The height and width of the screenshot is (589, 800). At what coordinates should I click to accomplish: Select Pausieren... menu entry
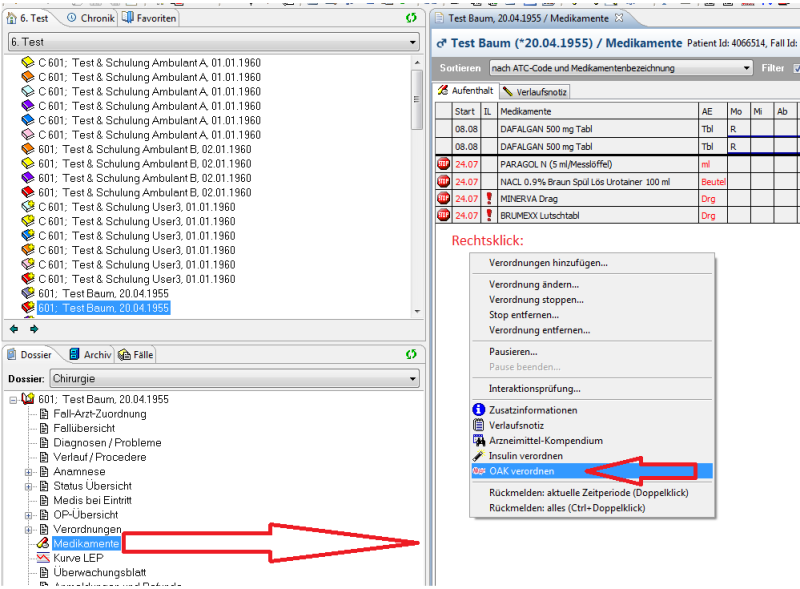513,352
